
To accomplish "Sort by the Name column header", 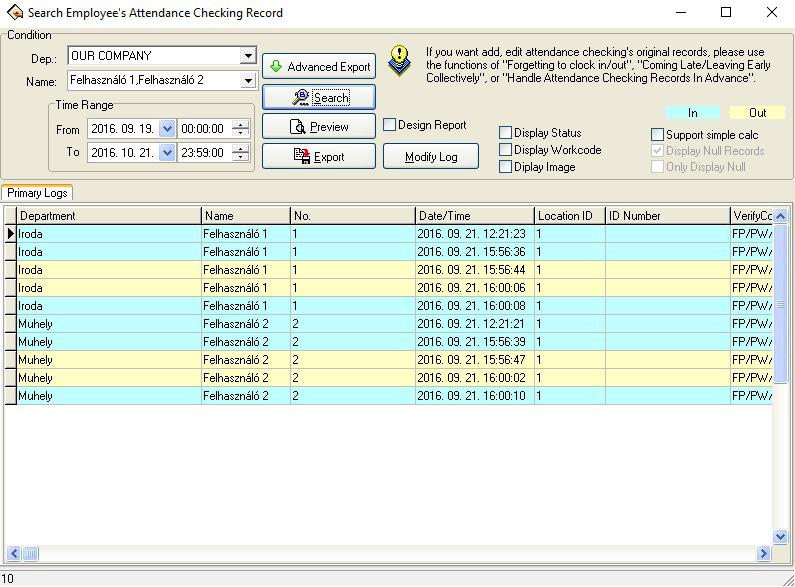I will point(245,216).
